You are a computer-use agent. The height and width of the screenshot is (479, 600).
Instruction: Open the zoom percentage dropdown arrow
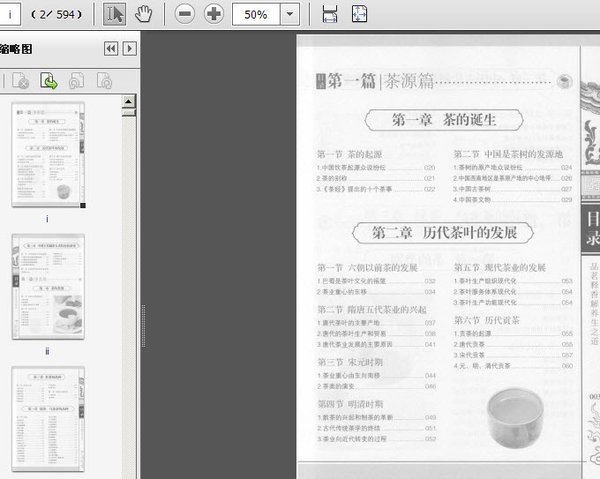[x=289, y=14]
